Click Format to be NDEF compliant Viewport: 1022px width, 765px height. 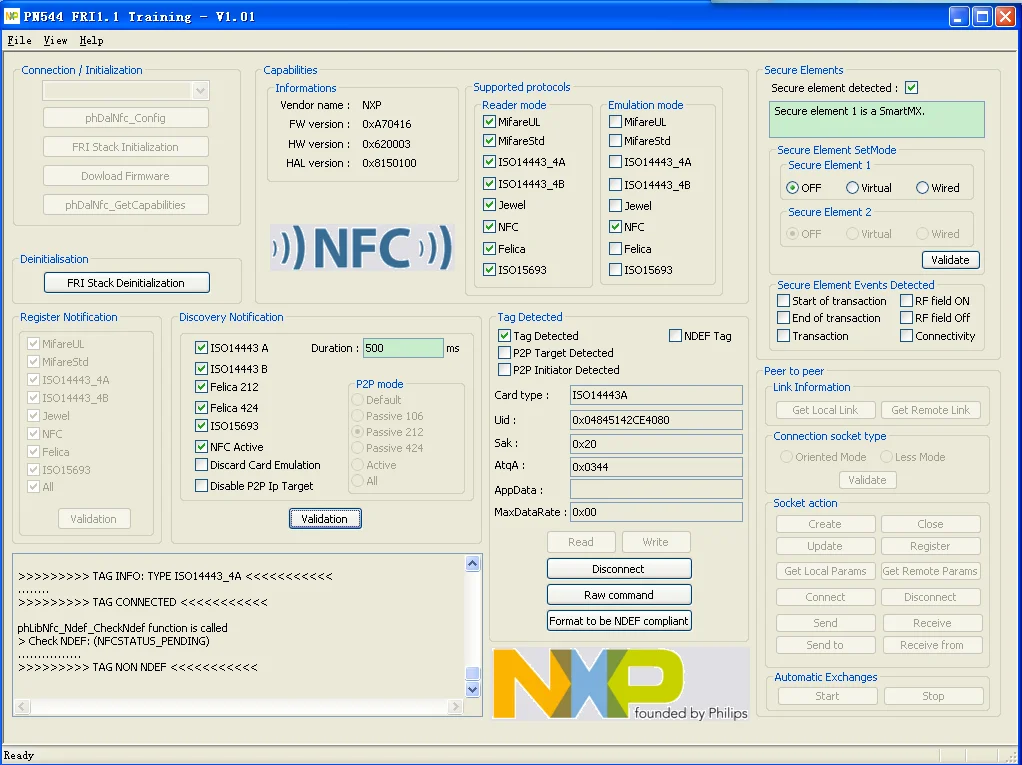coord(619,621)
